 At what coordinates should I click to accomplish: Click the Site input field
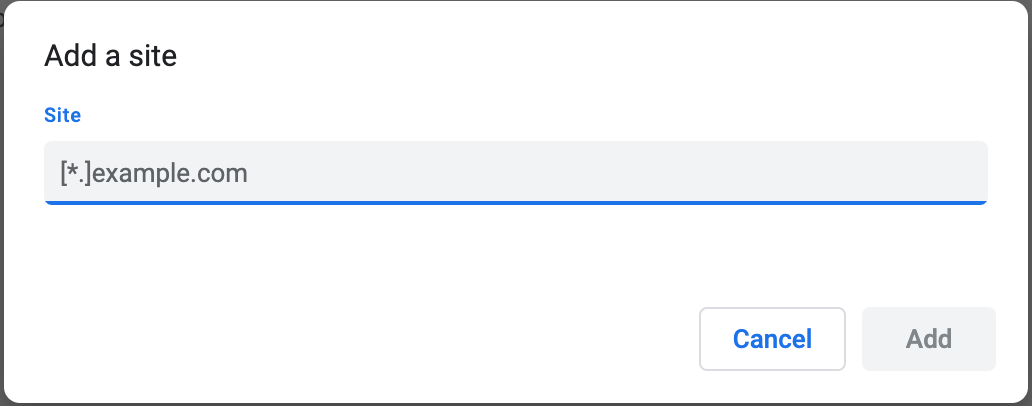(515, 173)
